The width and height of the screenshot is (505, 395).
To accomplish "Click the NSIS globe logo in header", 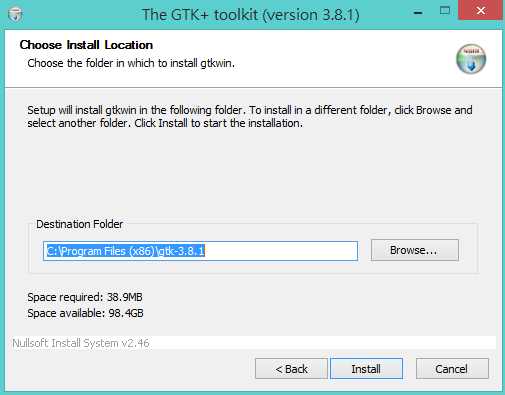I will point(471,59).
